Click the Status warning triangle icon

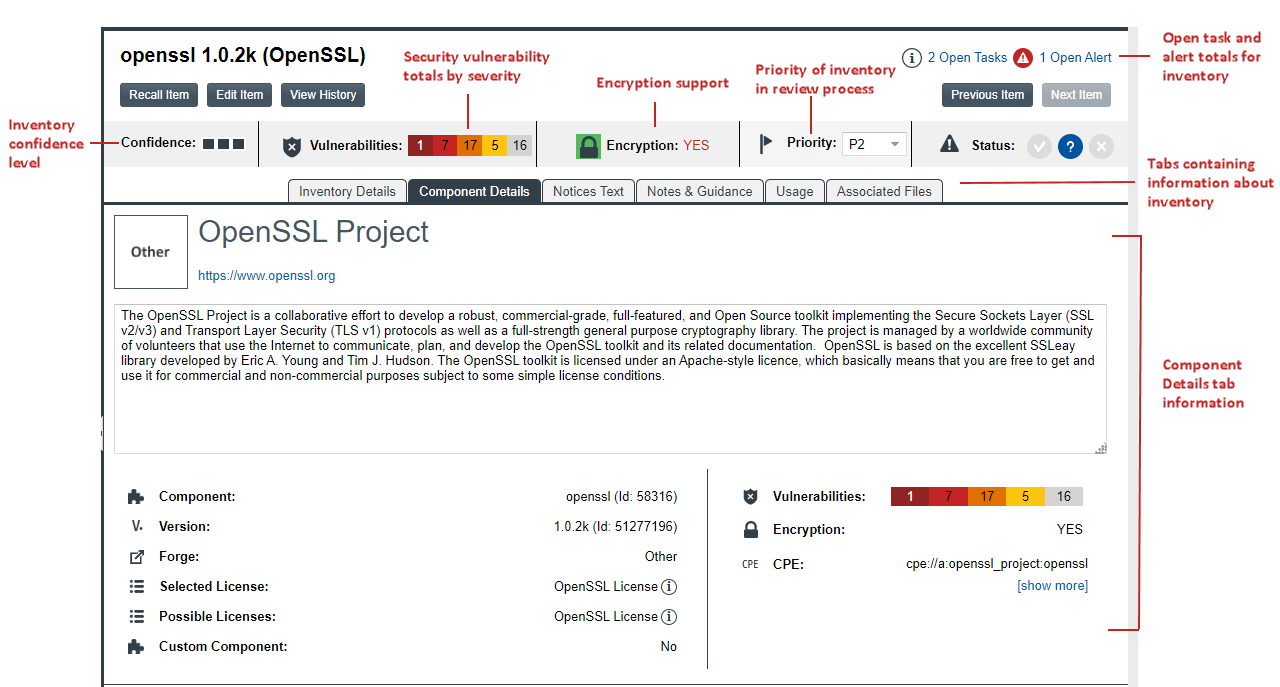click(949, 145)
